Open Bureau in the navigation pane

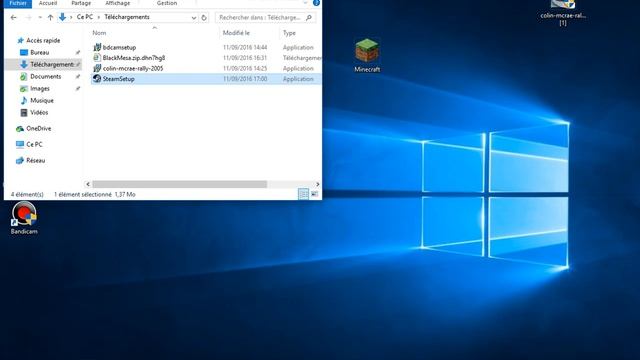[x=40, y=52]
